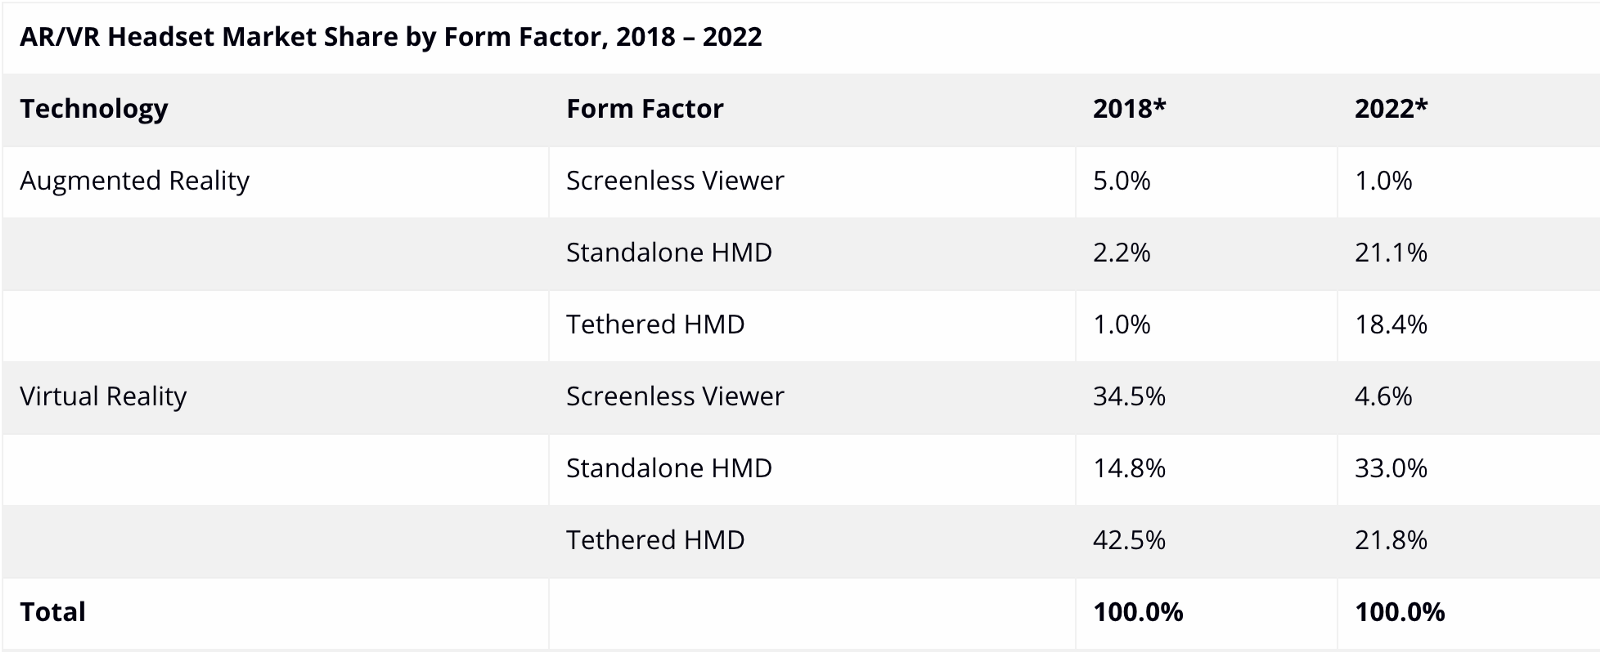
Task: Select the 21.1% cell
Action: [1390, 253]
